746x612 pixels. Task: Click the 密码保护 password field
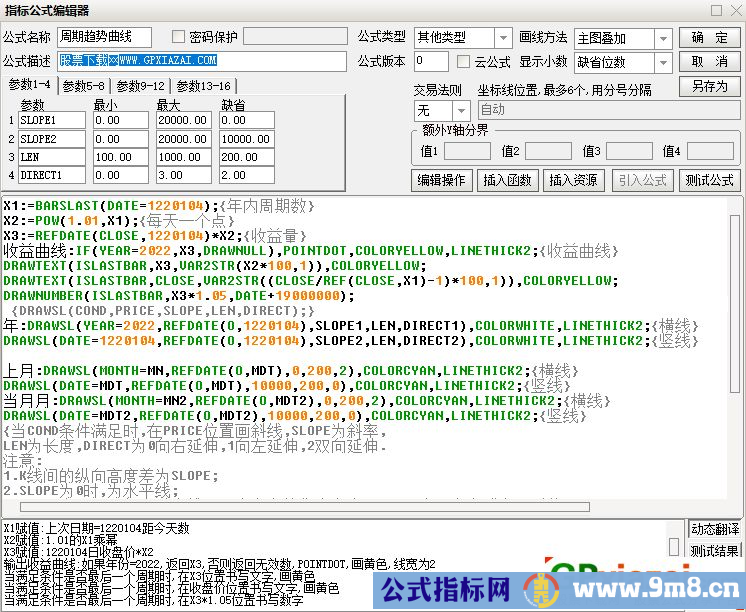tap(295, 37)
